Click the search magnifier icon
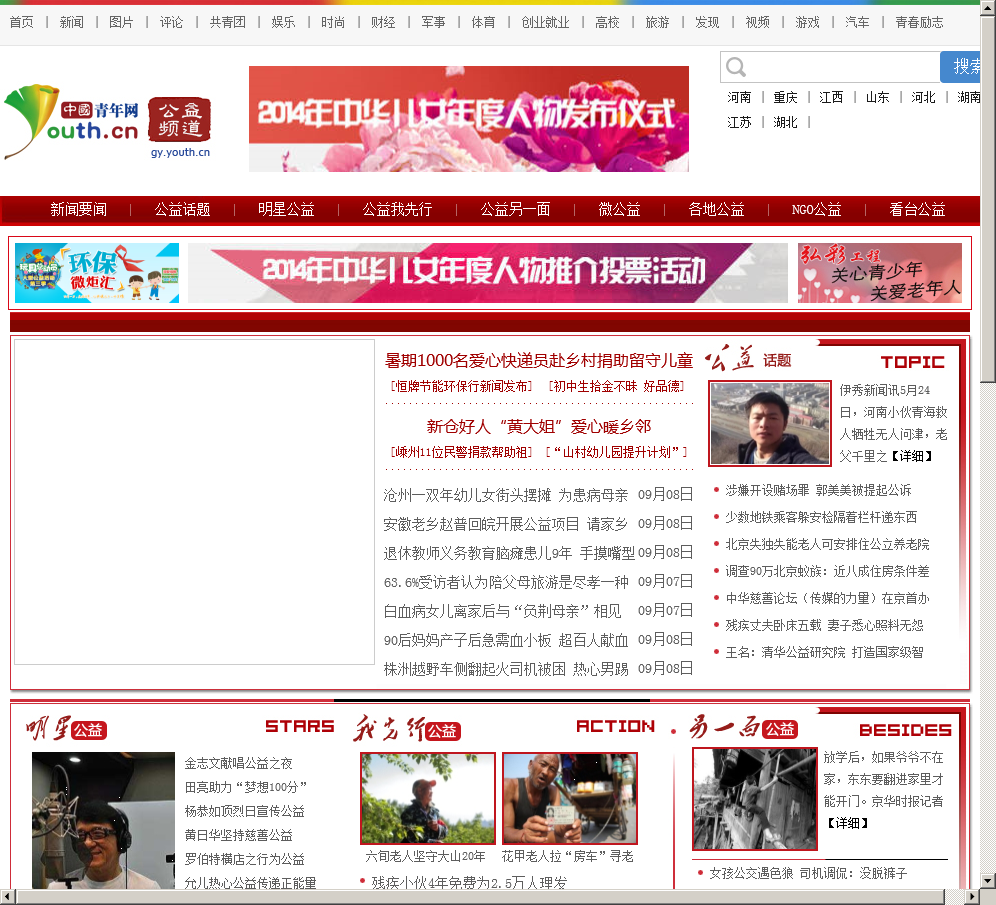996x905 pixels. tap(736, 67)
